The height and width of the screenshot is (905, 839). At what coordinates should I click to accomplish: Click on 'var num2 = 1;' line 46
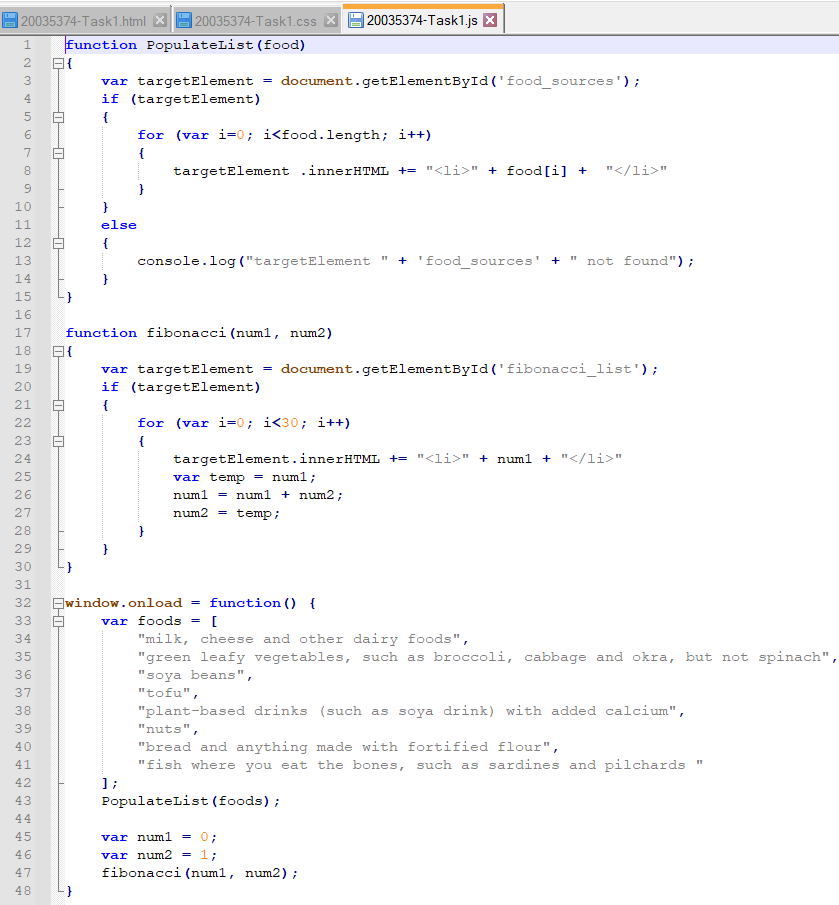point(159,855)
